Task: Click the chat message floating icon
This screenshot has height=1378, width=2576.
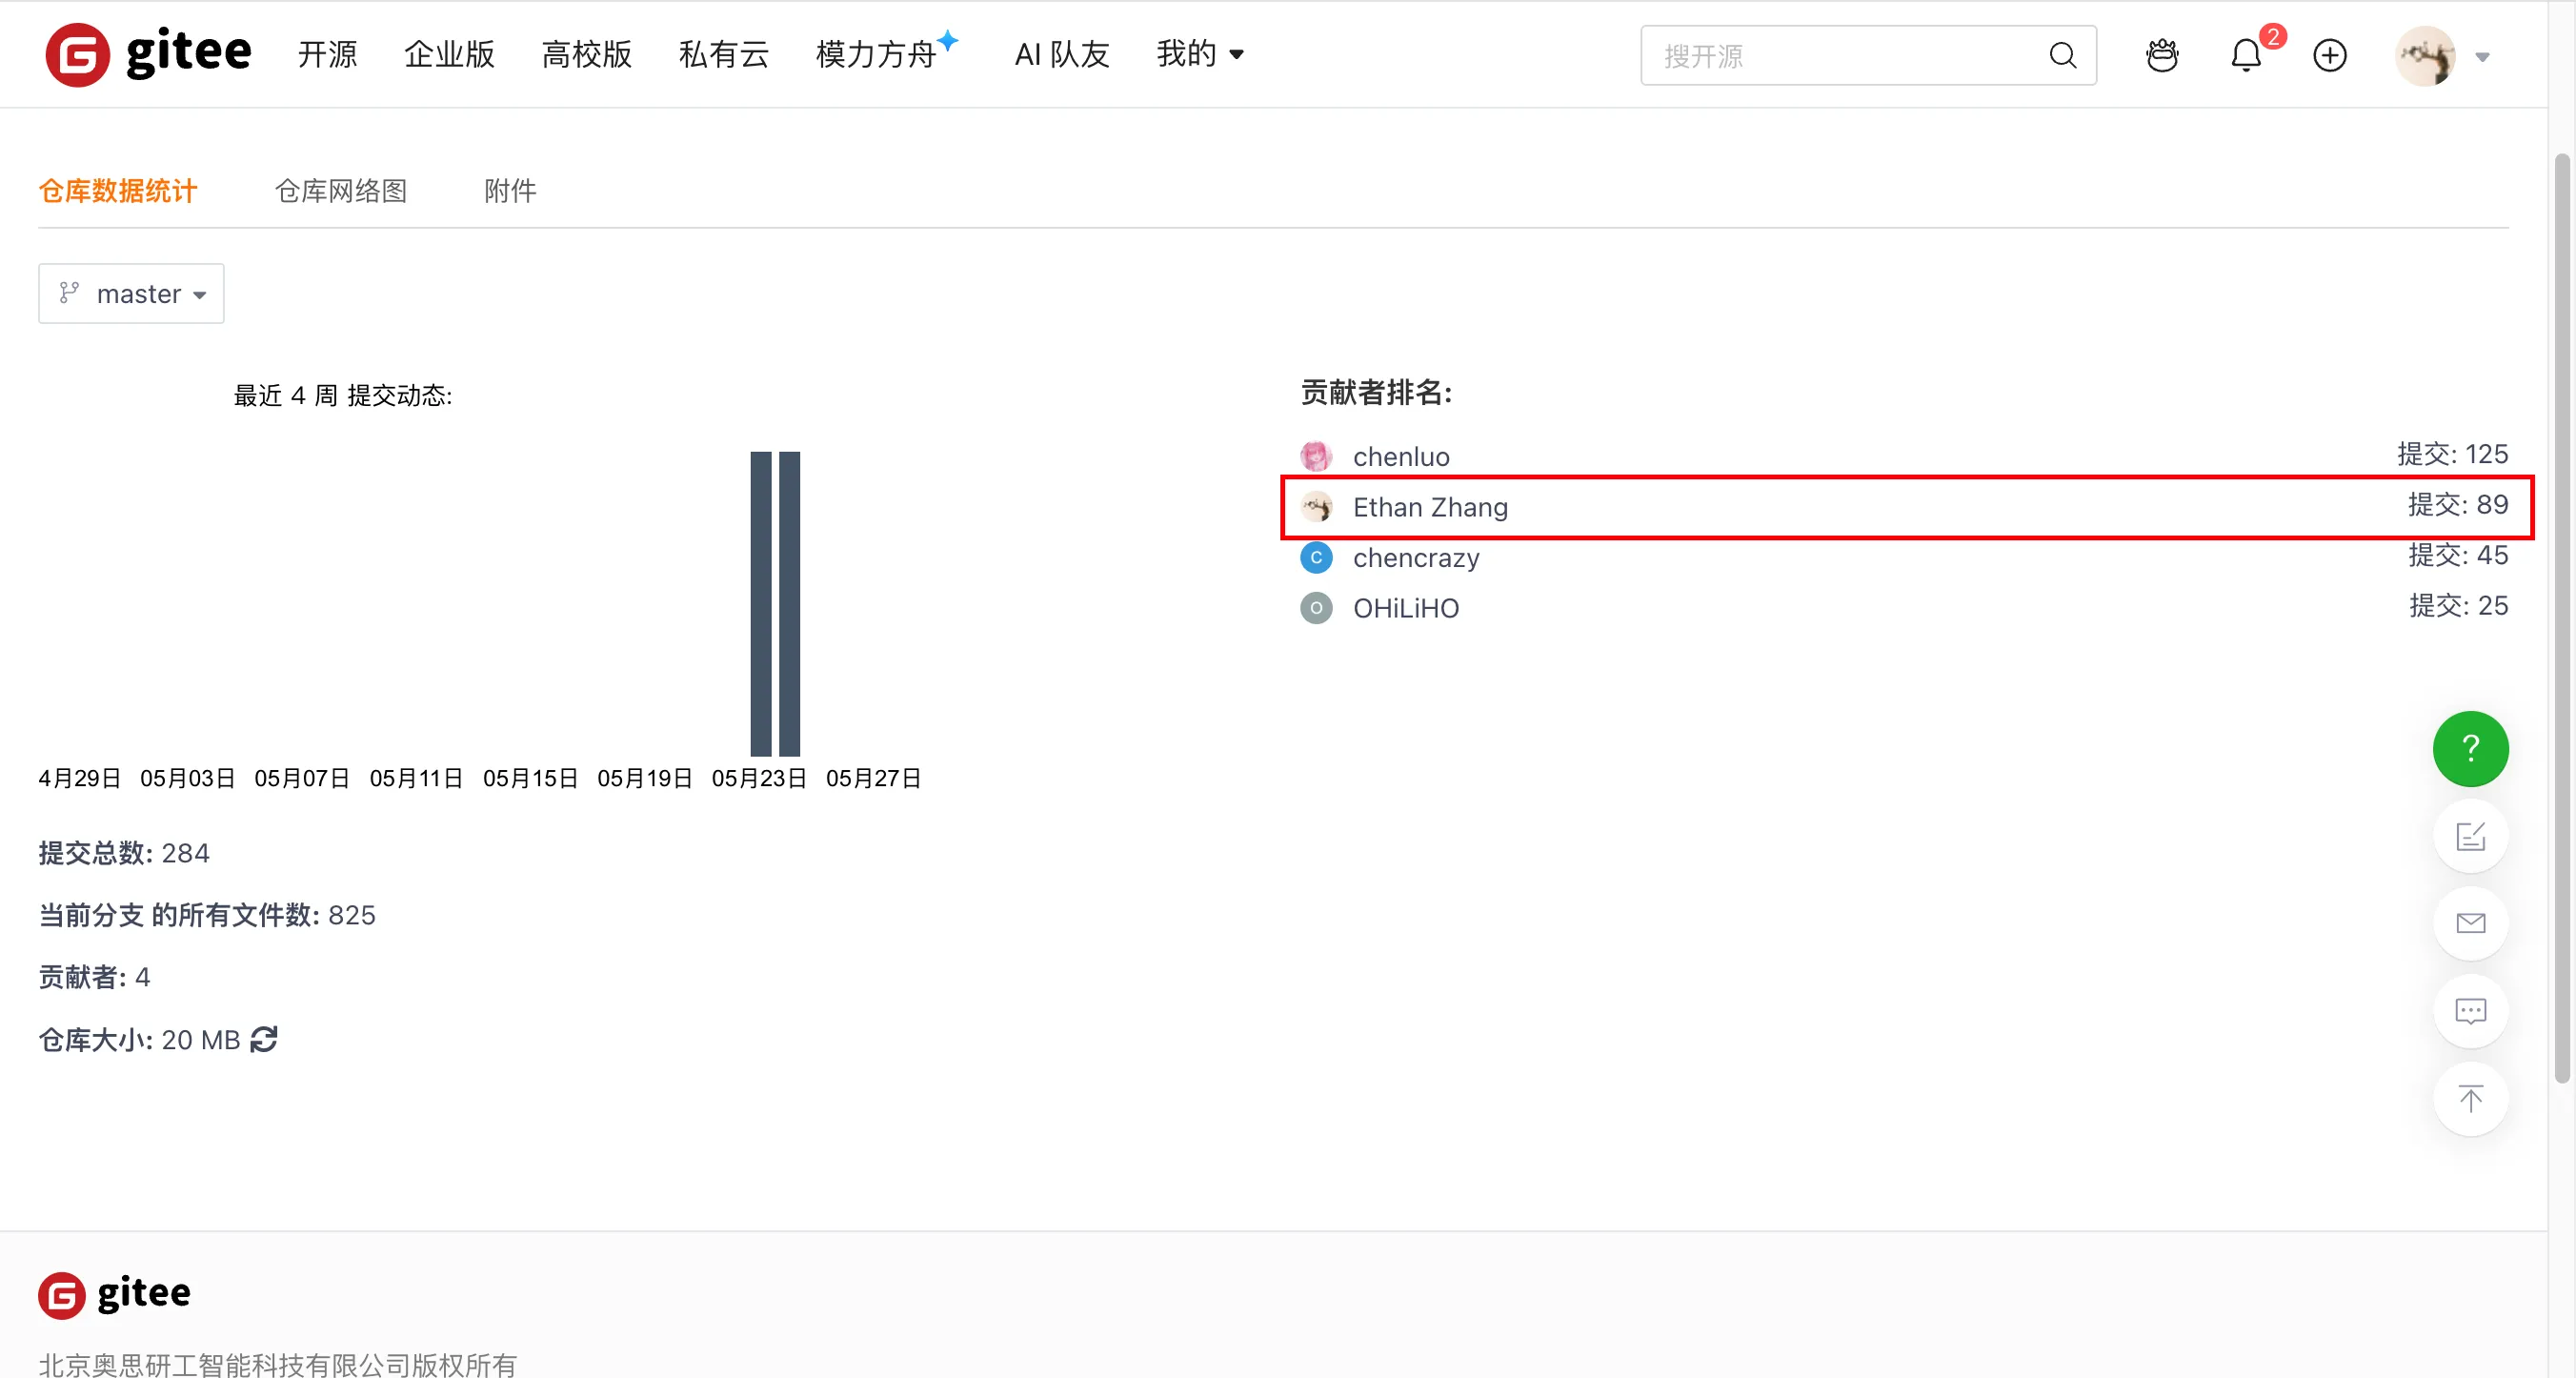Action: (x=2471, y=1011)
